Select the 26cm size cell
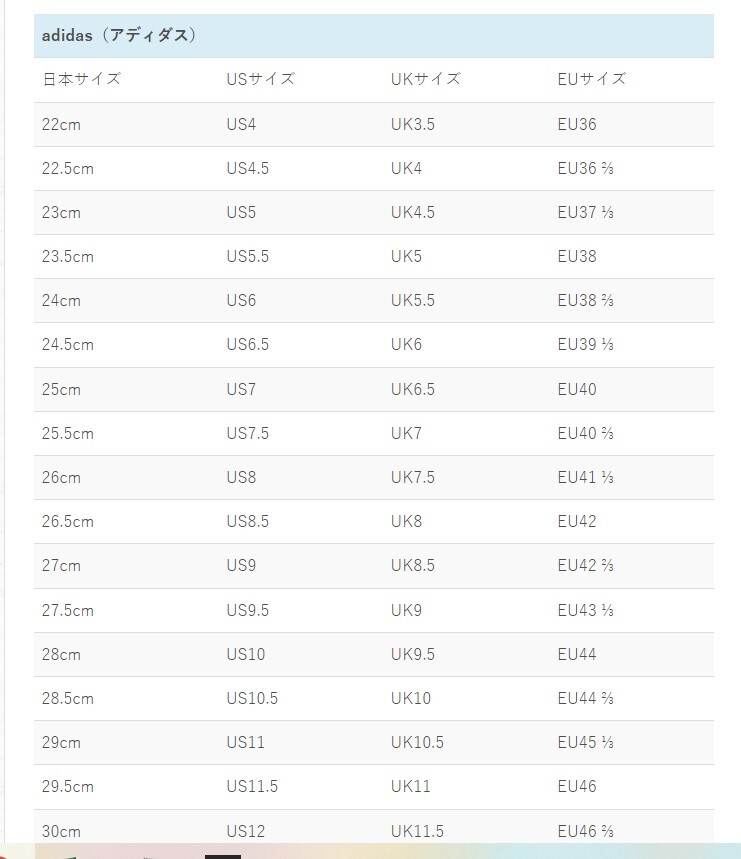Viewport: 741px width, 859px height. tap(61, 477)
